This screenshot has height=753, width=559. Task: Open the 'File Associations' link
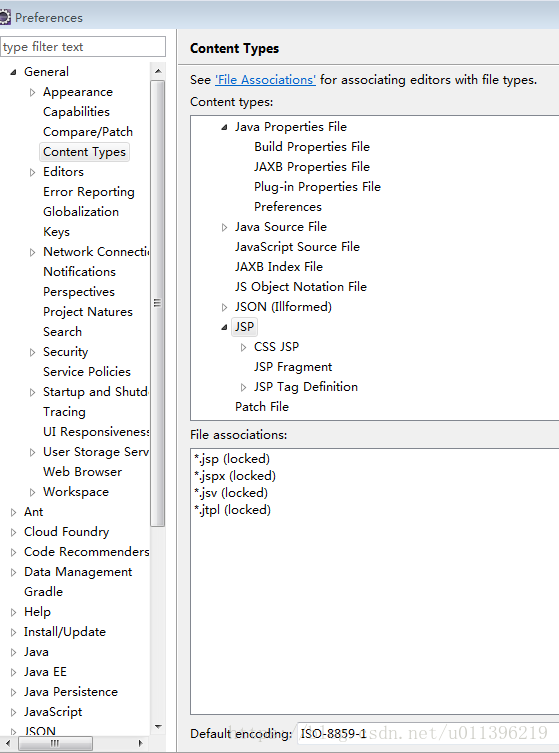[265, 80]
